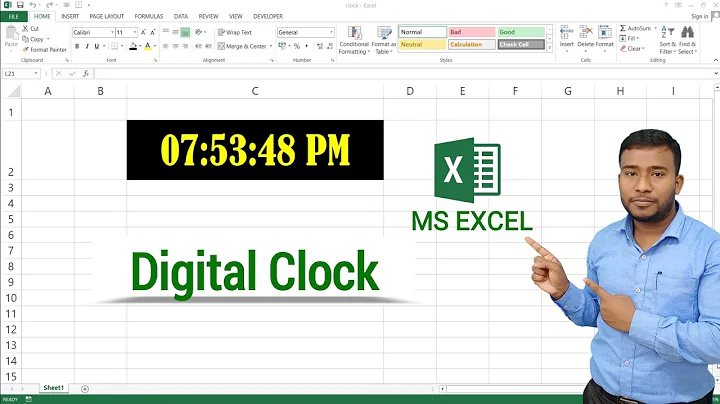
Task: Toggle Wrap Text for the cell
Action: click(x=235, y=32)
